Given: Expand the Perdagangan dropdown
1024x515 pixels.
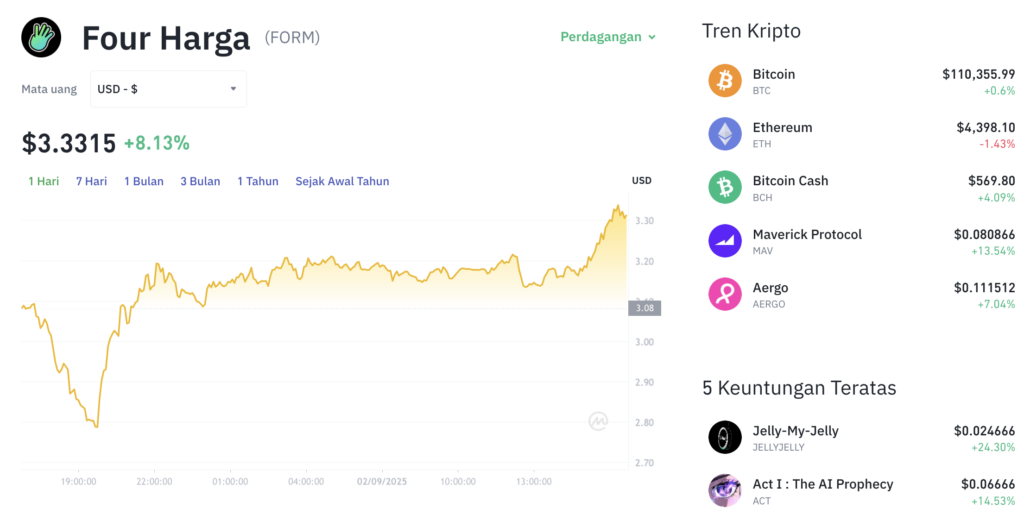Looking at the screenshot, I should 607,37.
